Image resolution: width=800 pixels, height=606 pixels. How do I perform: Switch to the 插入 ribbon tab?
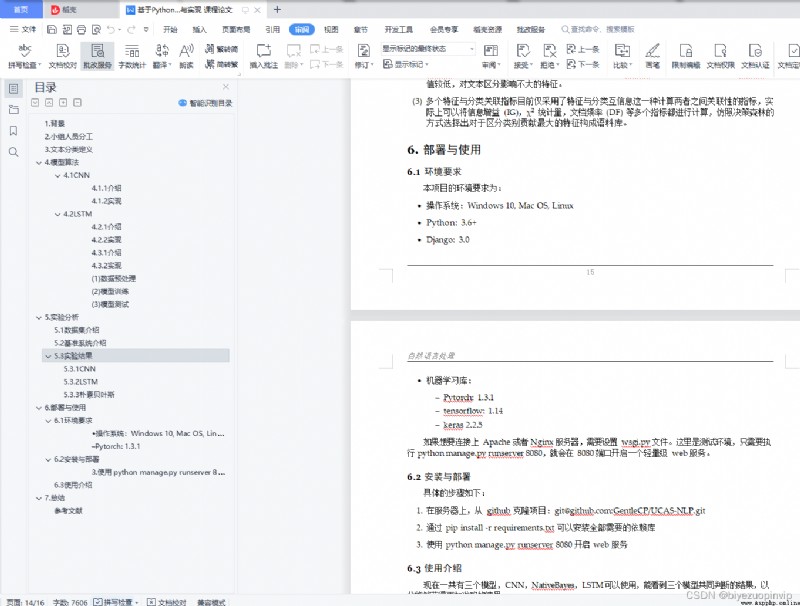pos(199,30)
